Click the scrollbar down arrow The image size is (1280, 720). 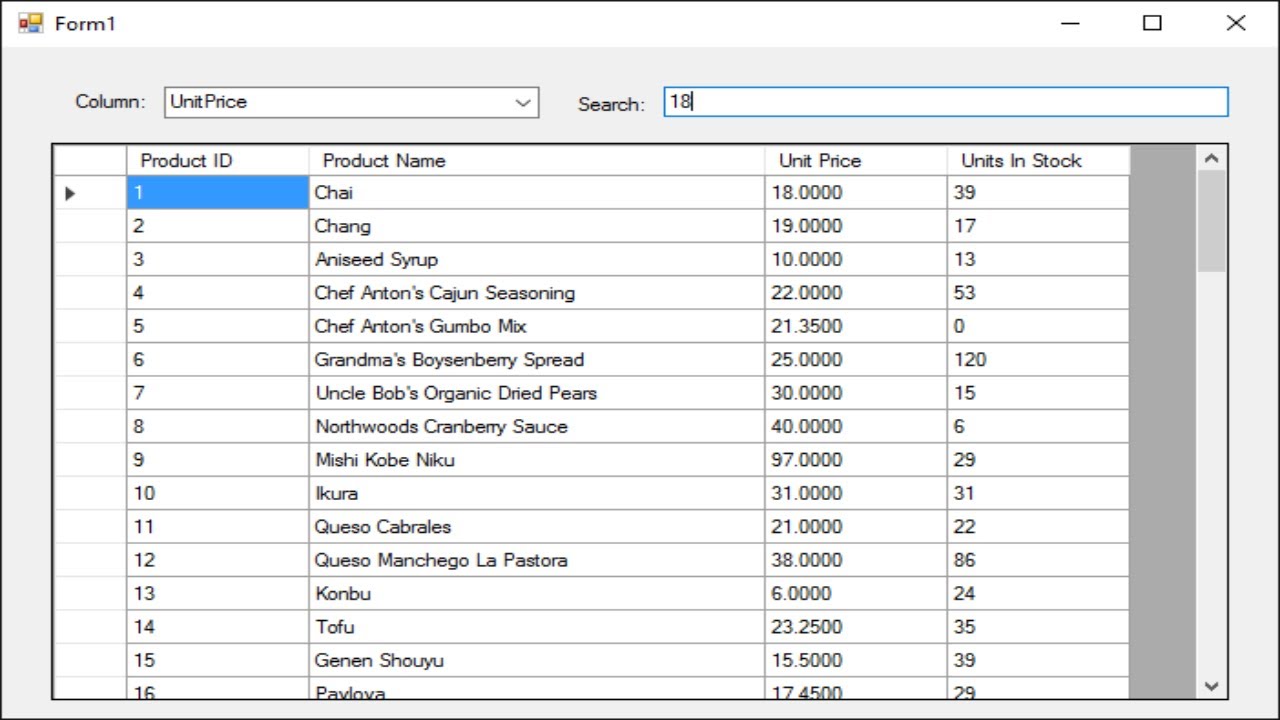tap(1211, 686)
